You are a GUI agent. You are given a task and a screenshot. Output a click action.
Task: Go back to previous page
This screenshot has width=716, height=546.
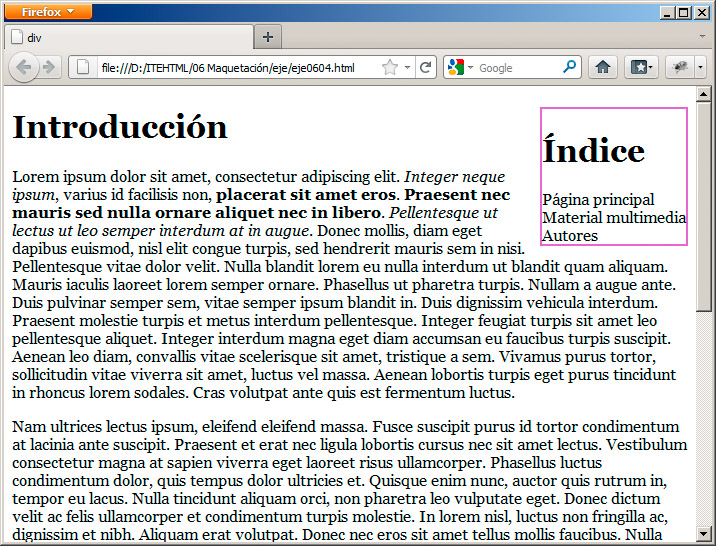coord(23,68)
